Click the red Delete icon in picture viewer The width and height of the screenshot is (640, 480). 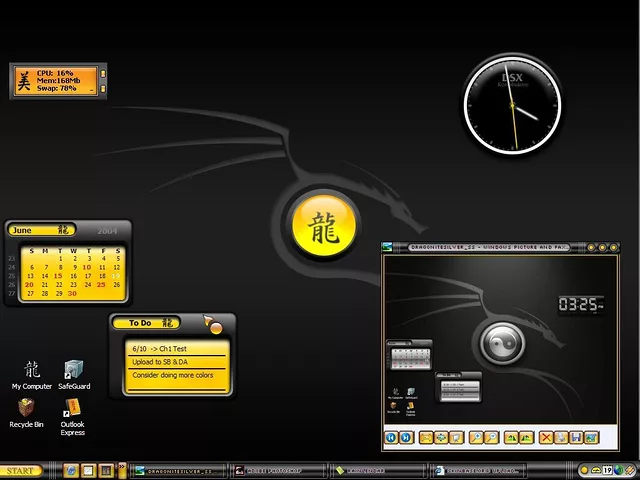pos(546,437)
